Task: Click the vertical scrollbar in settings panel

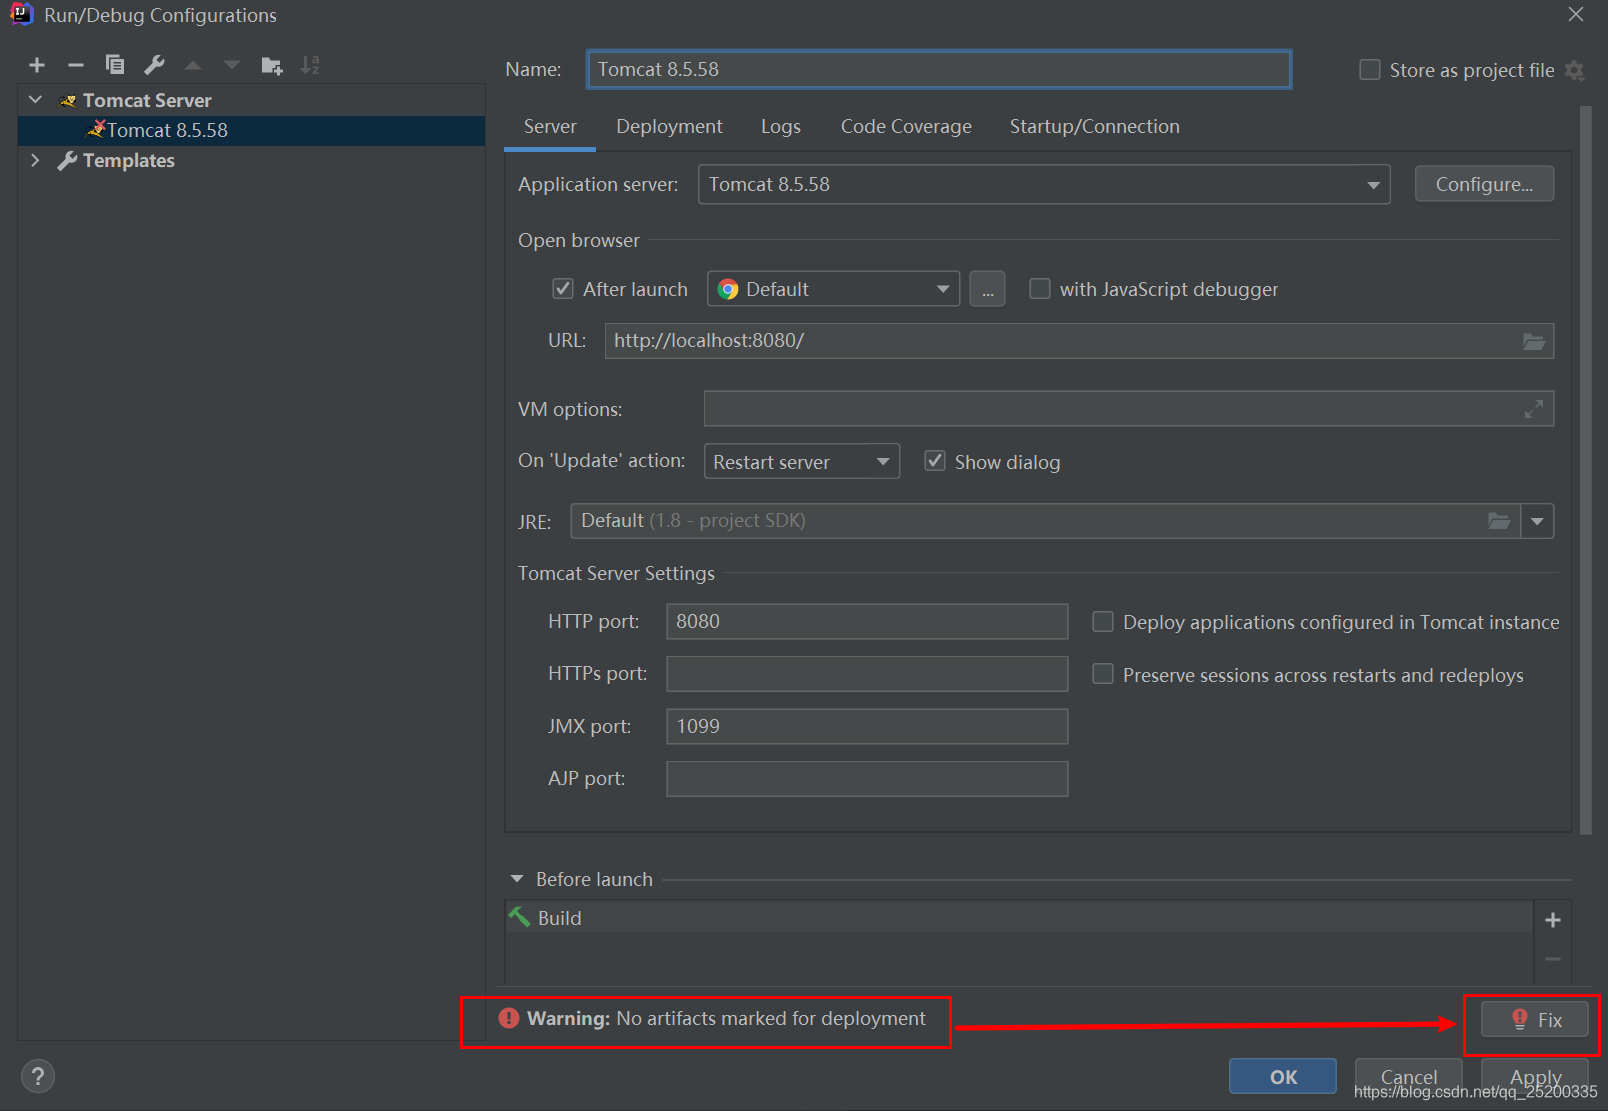Action: pyautogui.click(x=1585, y=470)
